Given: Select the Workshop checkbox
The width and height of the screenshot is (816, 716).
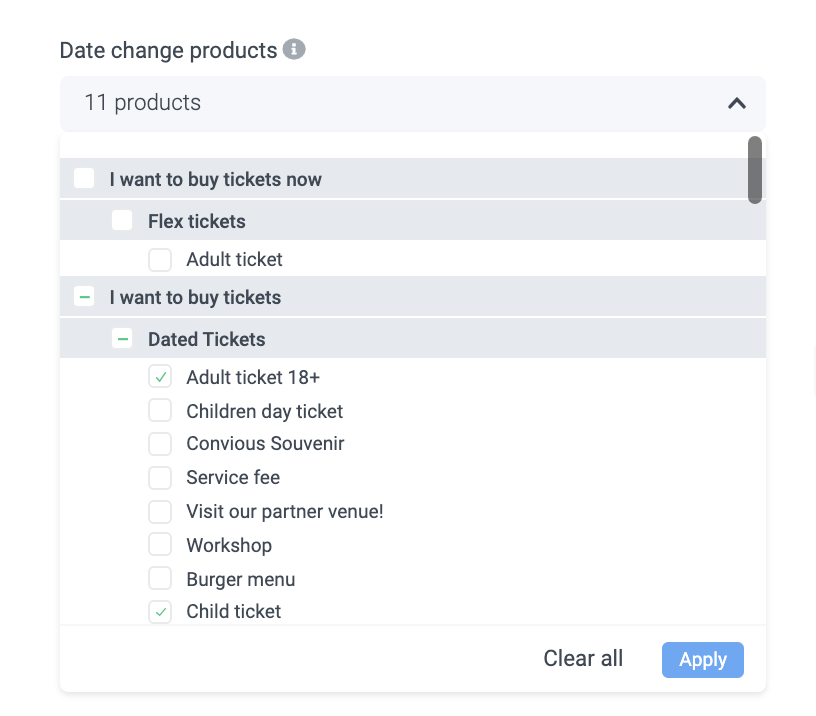Looking at the screenshot, I should [160, 545].
